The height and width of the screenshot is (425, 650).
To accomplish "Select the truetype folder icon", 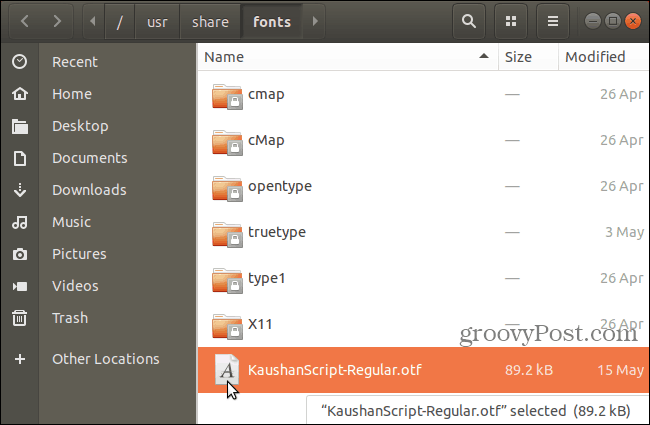I will [x=227, y=234].
